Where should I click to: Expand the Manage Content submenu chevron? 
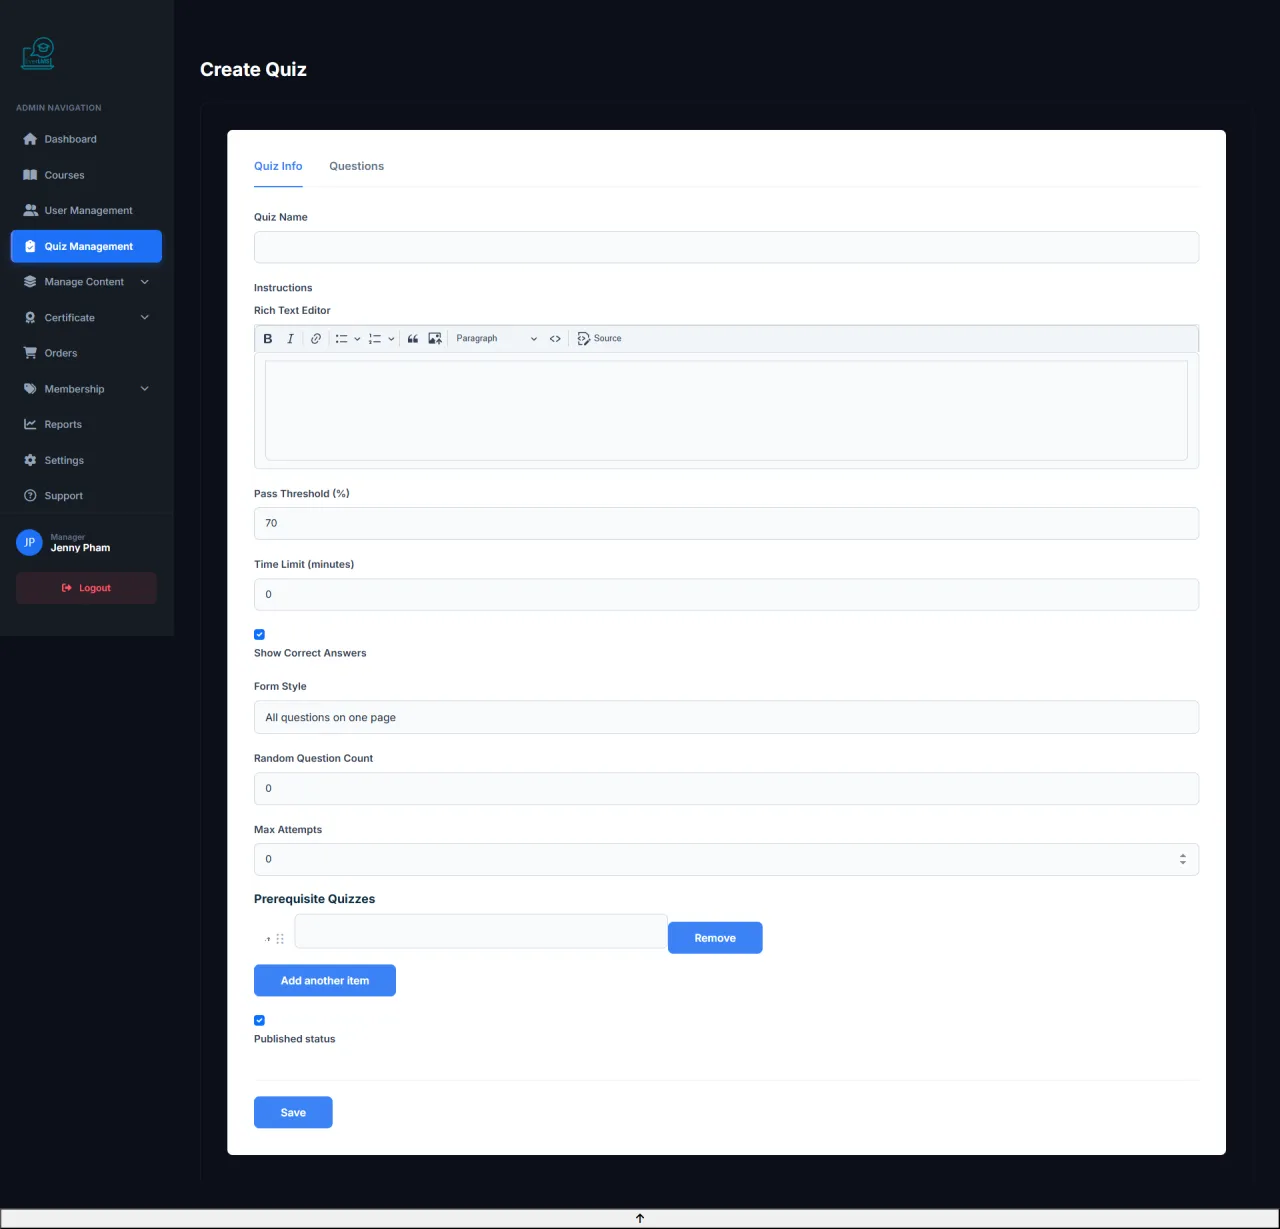[x=145, y=282]
